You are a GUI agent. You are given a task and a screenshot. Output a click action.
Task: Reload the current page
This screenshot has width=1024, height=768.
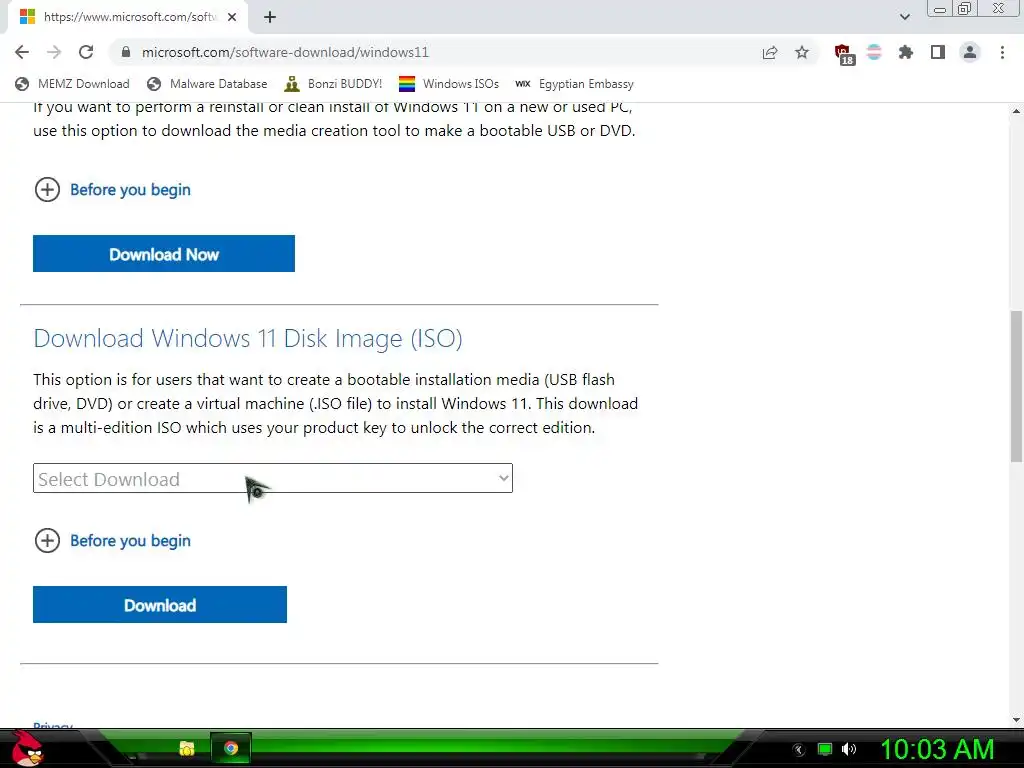tap(86, 52)
